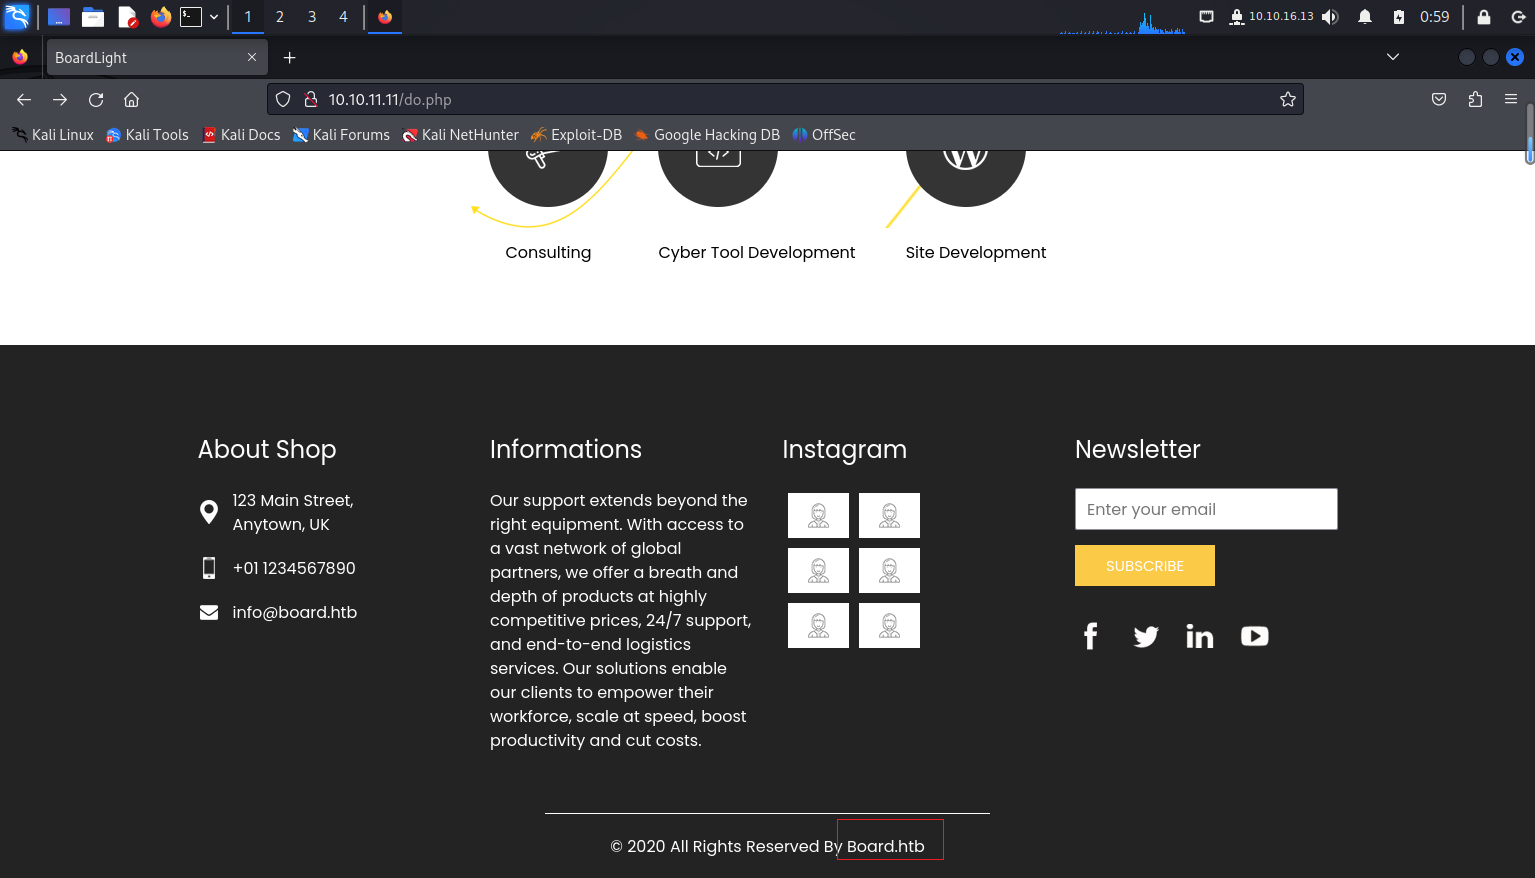Click the URL address bar
This screenshot has width=1535, height=878.
tap(785, 99)
